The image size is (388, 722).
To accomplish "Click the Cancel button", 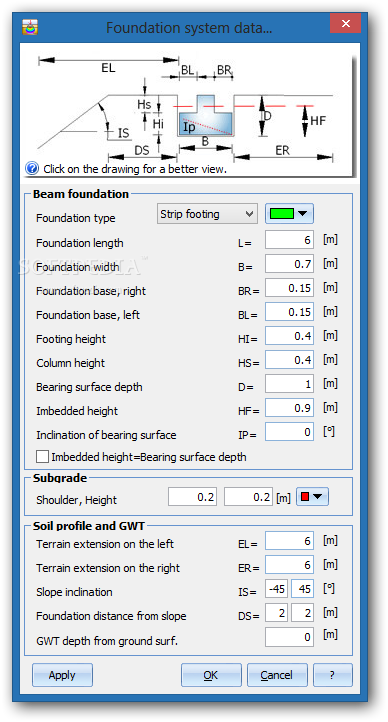I will pos(277,675).
